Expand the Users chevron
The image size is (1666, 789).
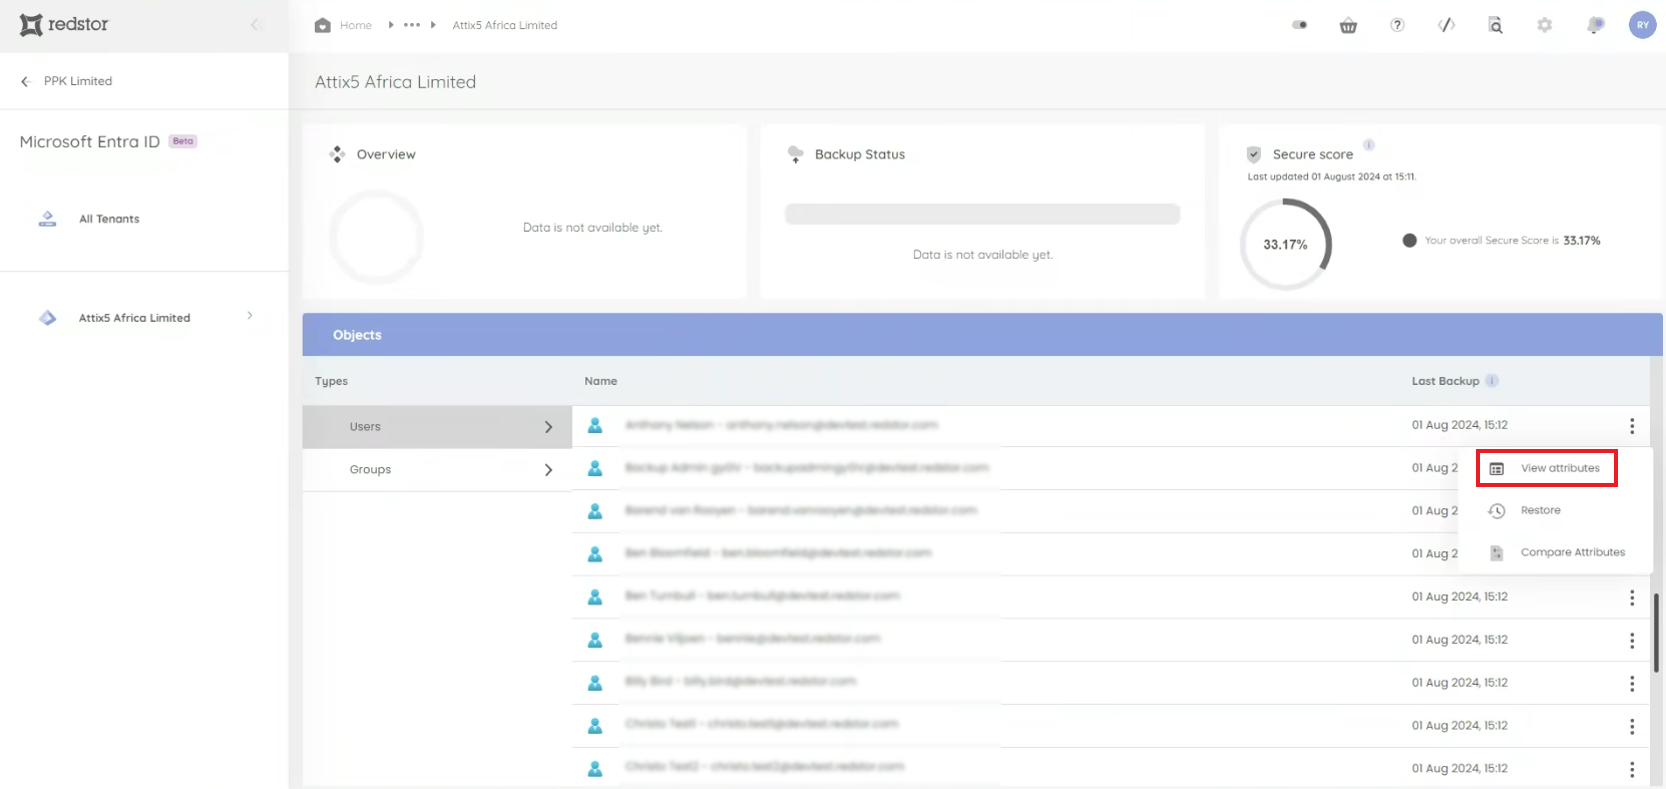(548, 427)
